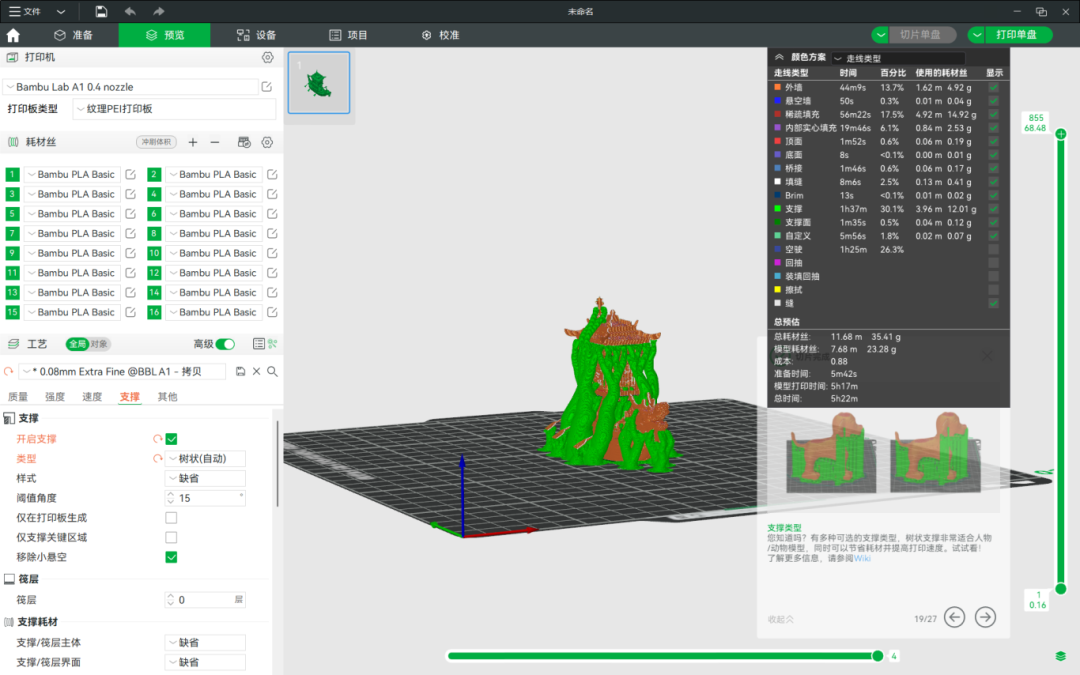This screenshot has width=1080, height=675.
Task: Switch the 全局/对象 scope toggle
Action: (x=88, y=344)
